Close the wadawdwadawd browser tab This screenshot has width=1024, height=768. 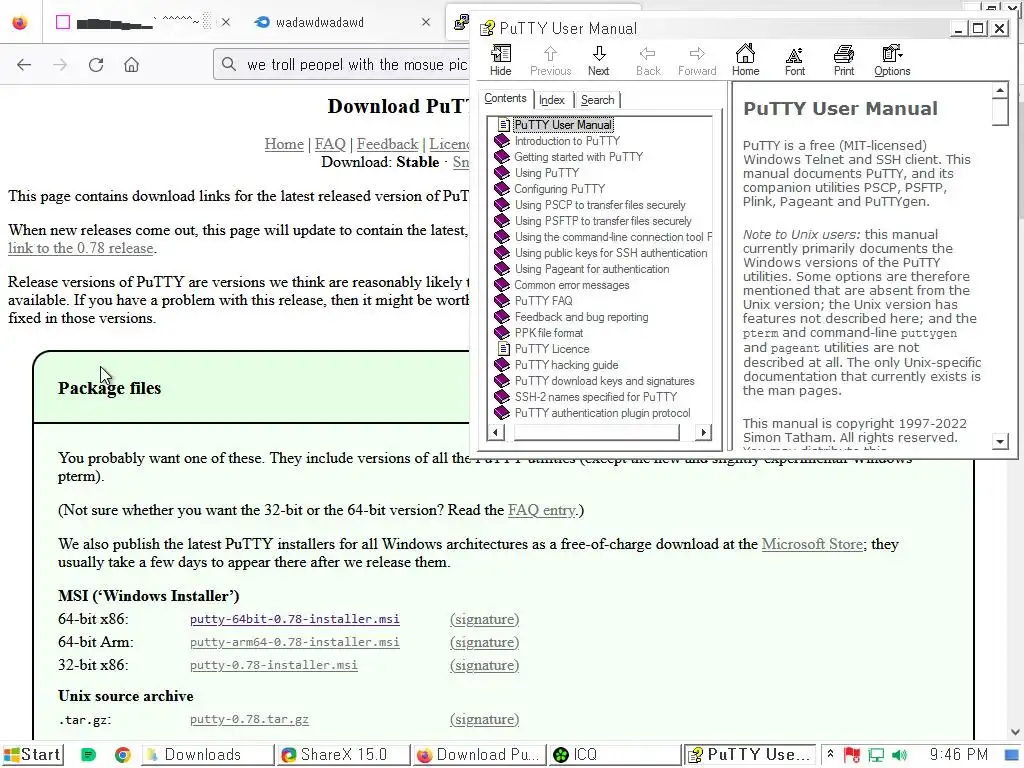click(x=426, y=22)
